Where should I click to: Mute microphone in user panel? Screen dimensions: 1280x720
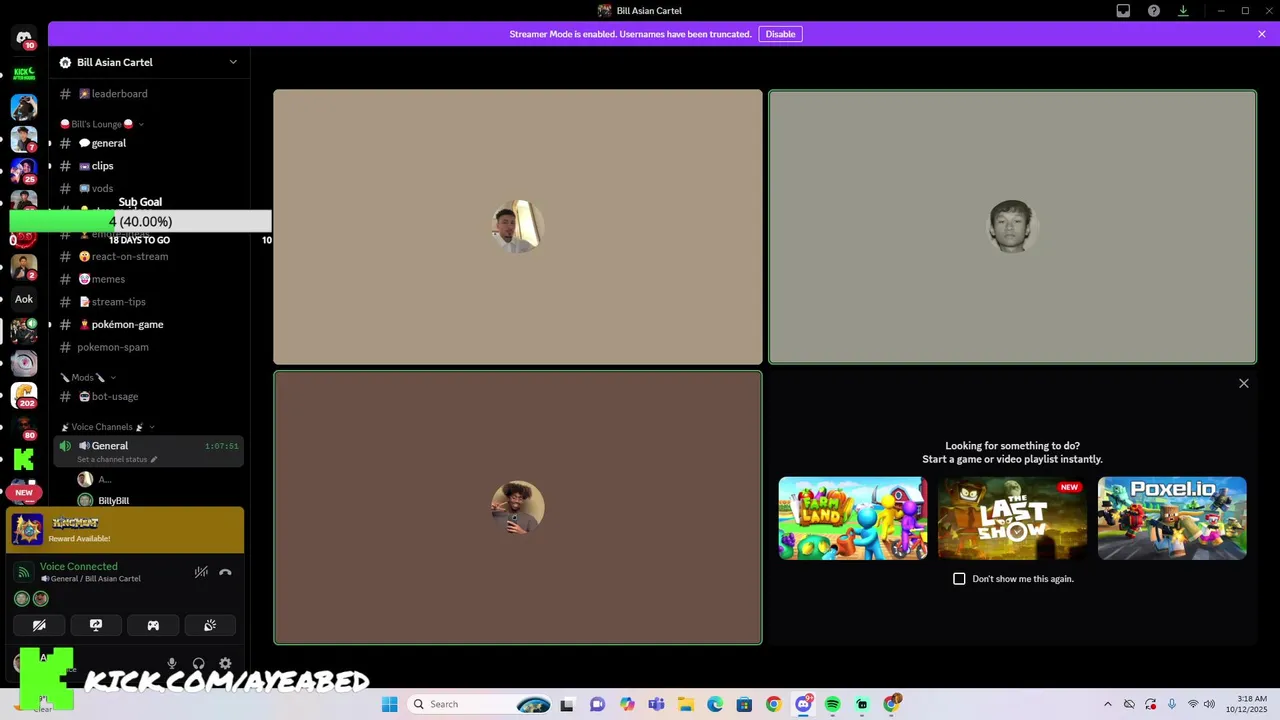[172, 664]
